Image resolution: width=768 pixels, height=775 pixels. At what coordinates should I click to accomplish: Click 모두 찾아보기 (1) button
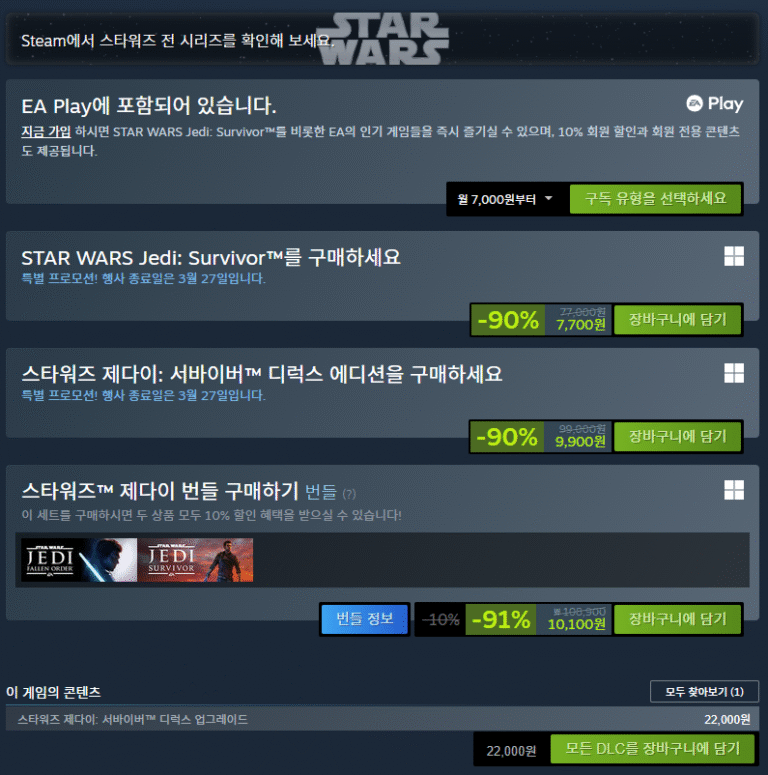704,691
